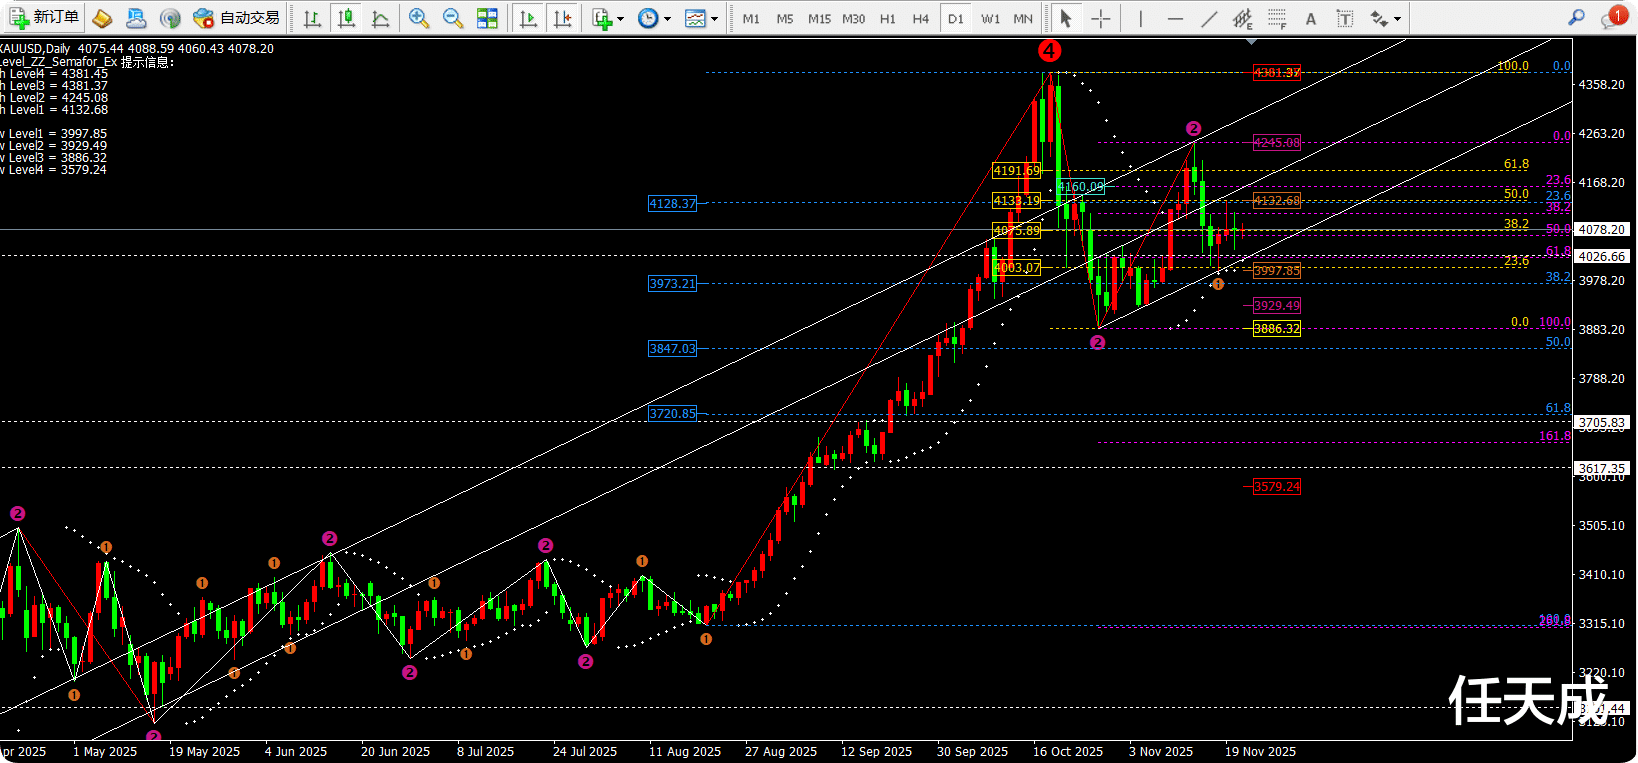Image resolution: width=1638 pixels, height=763 pixels.
Task: Zoom in on the chart
Action: [x=419, y=18]
